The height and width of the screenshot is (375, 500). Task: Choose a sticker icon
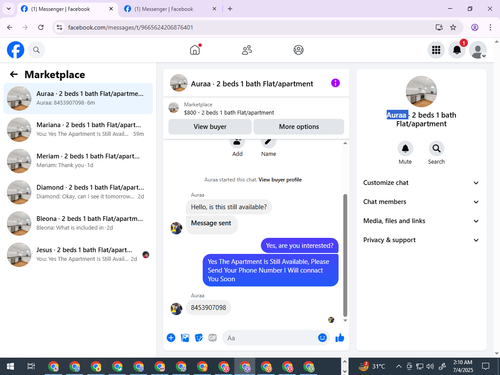pos(199,338)
